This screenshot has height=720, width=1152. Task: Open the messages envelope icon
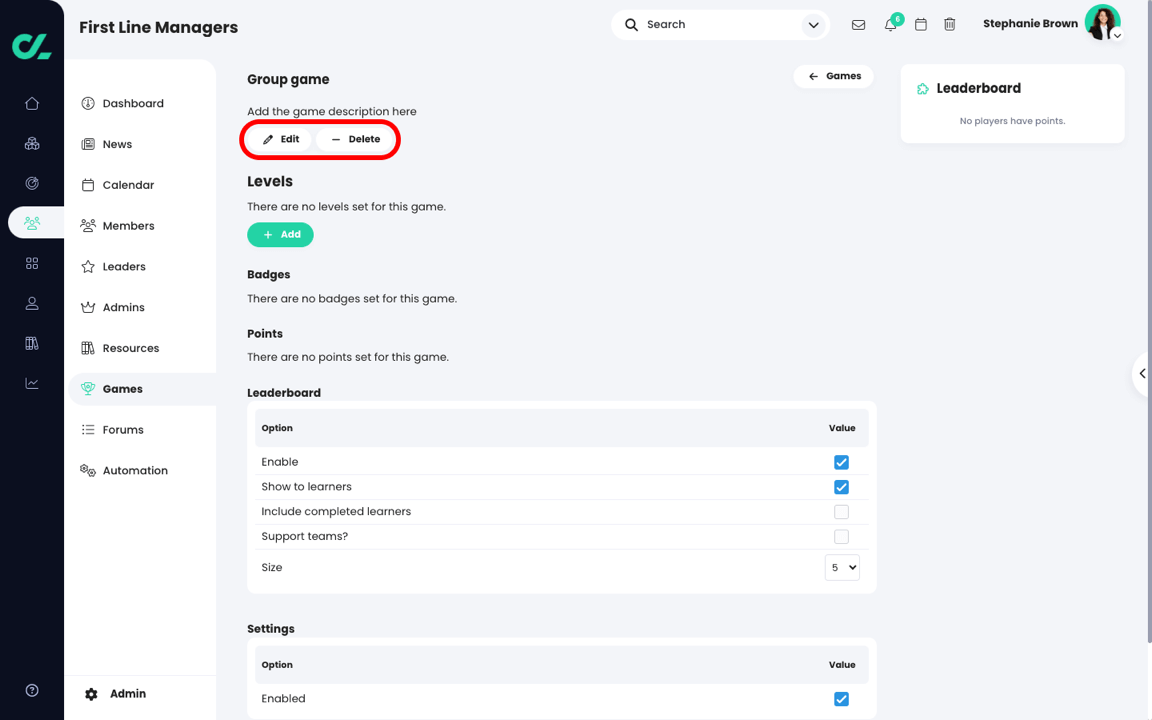tap(858, 25)
